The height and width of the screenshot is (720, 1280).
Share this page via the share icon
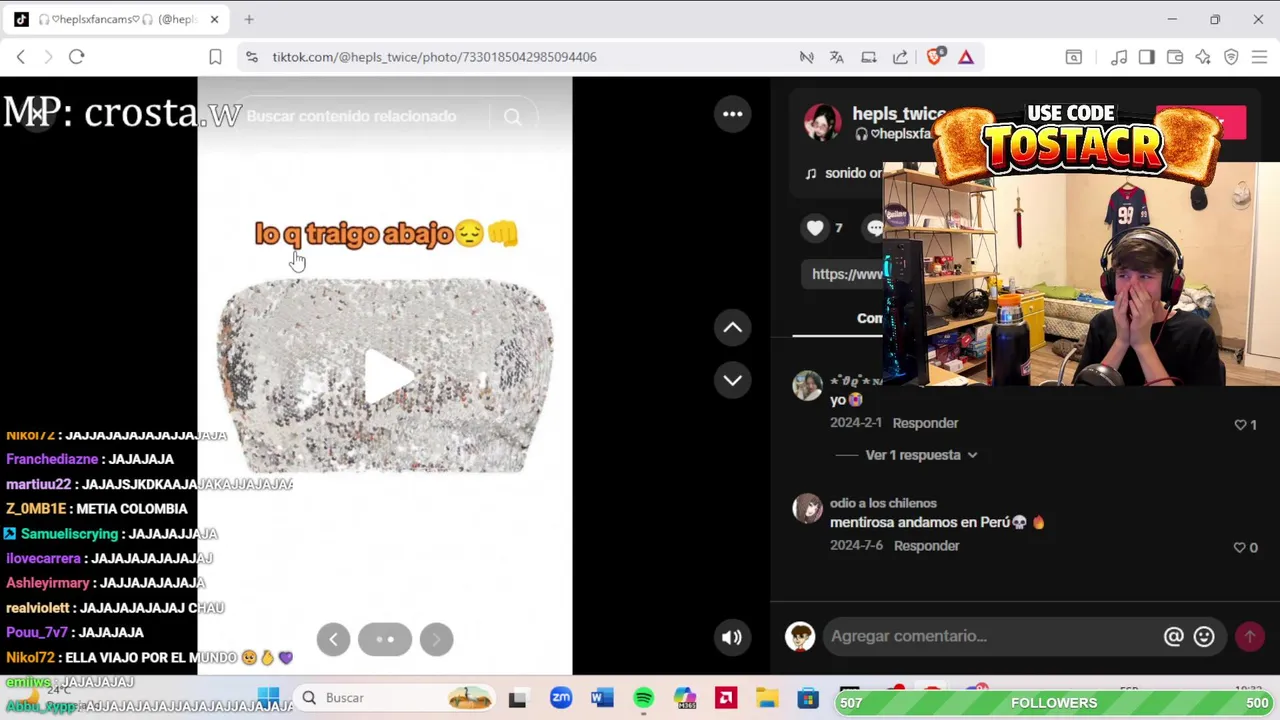pos(900,57)
